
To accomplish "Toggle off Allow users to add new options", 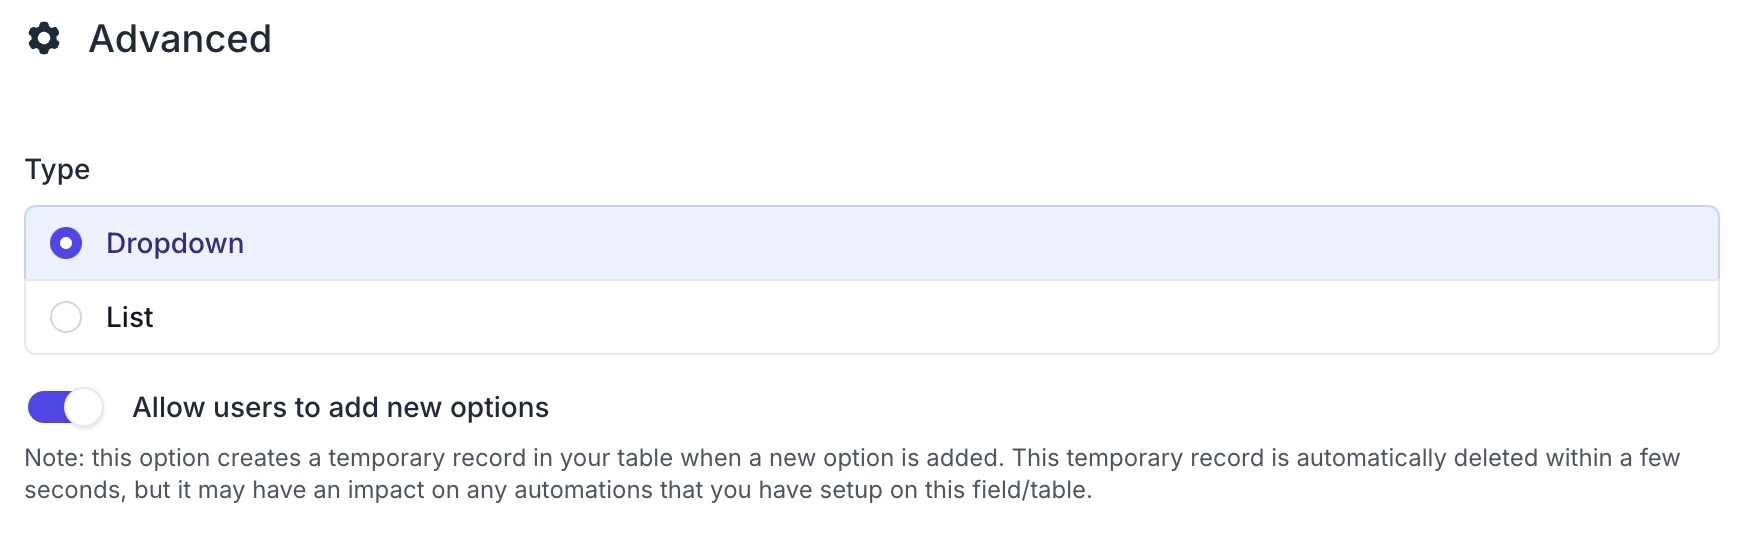I will click(x=66, y=407).
